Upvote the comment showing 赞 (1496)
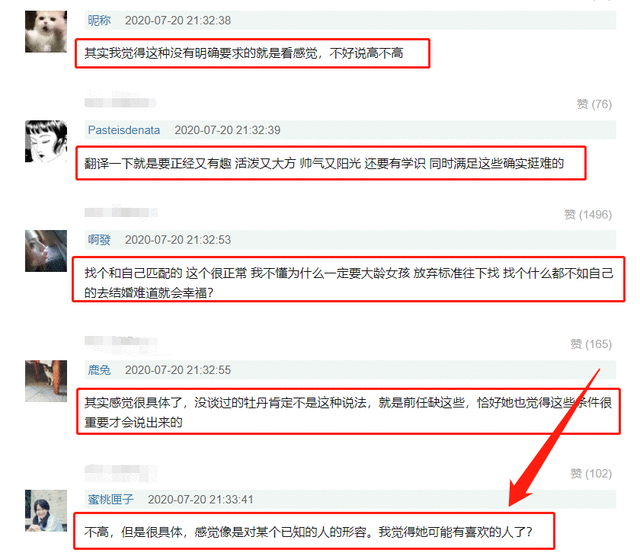This screenshot has width=640, height=556. click(x=588, y=215)
